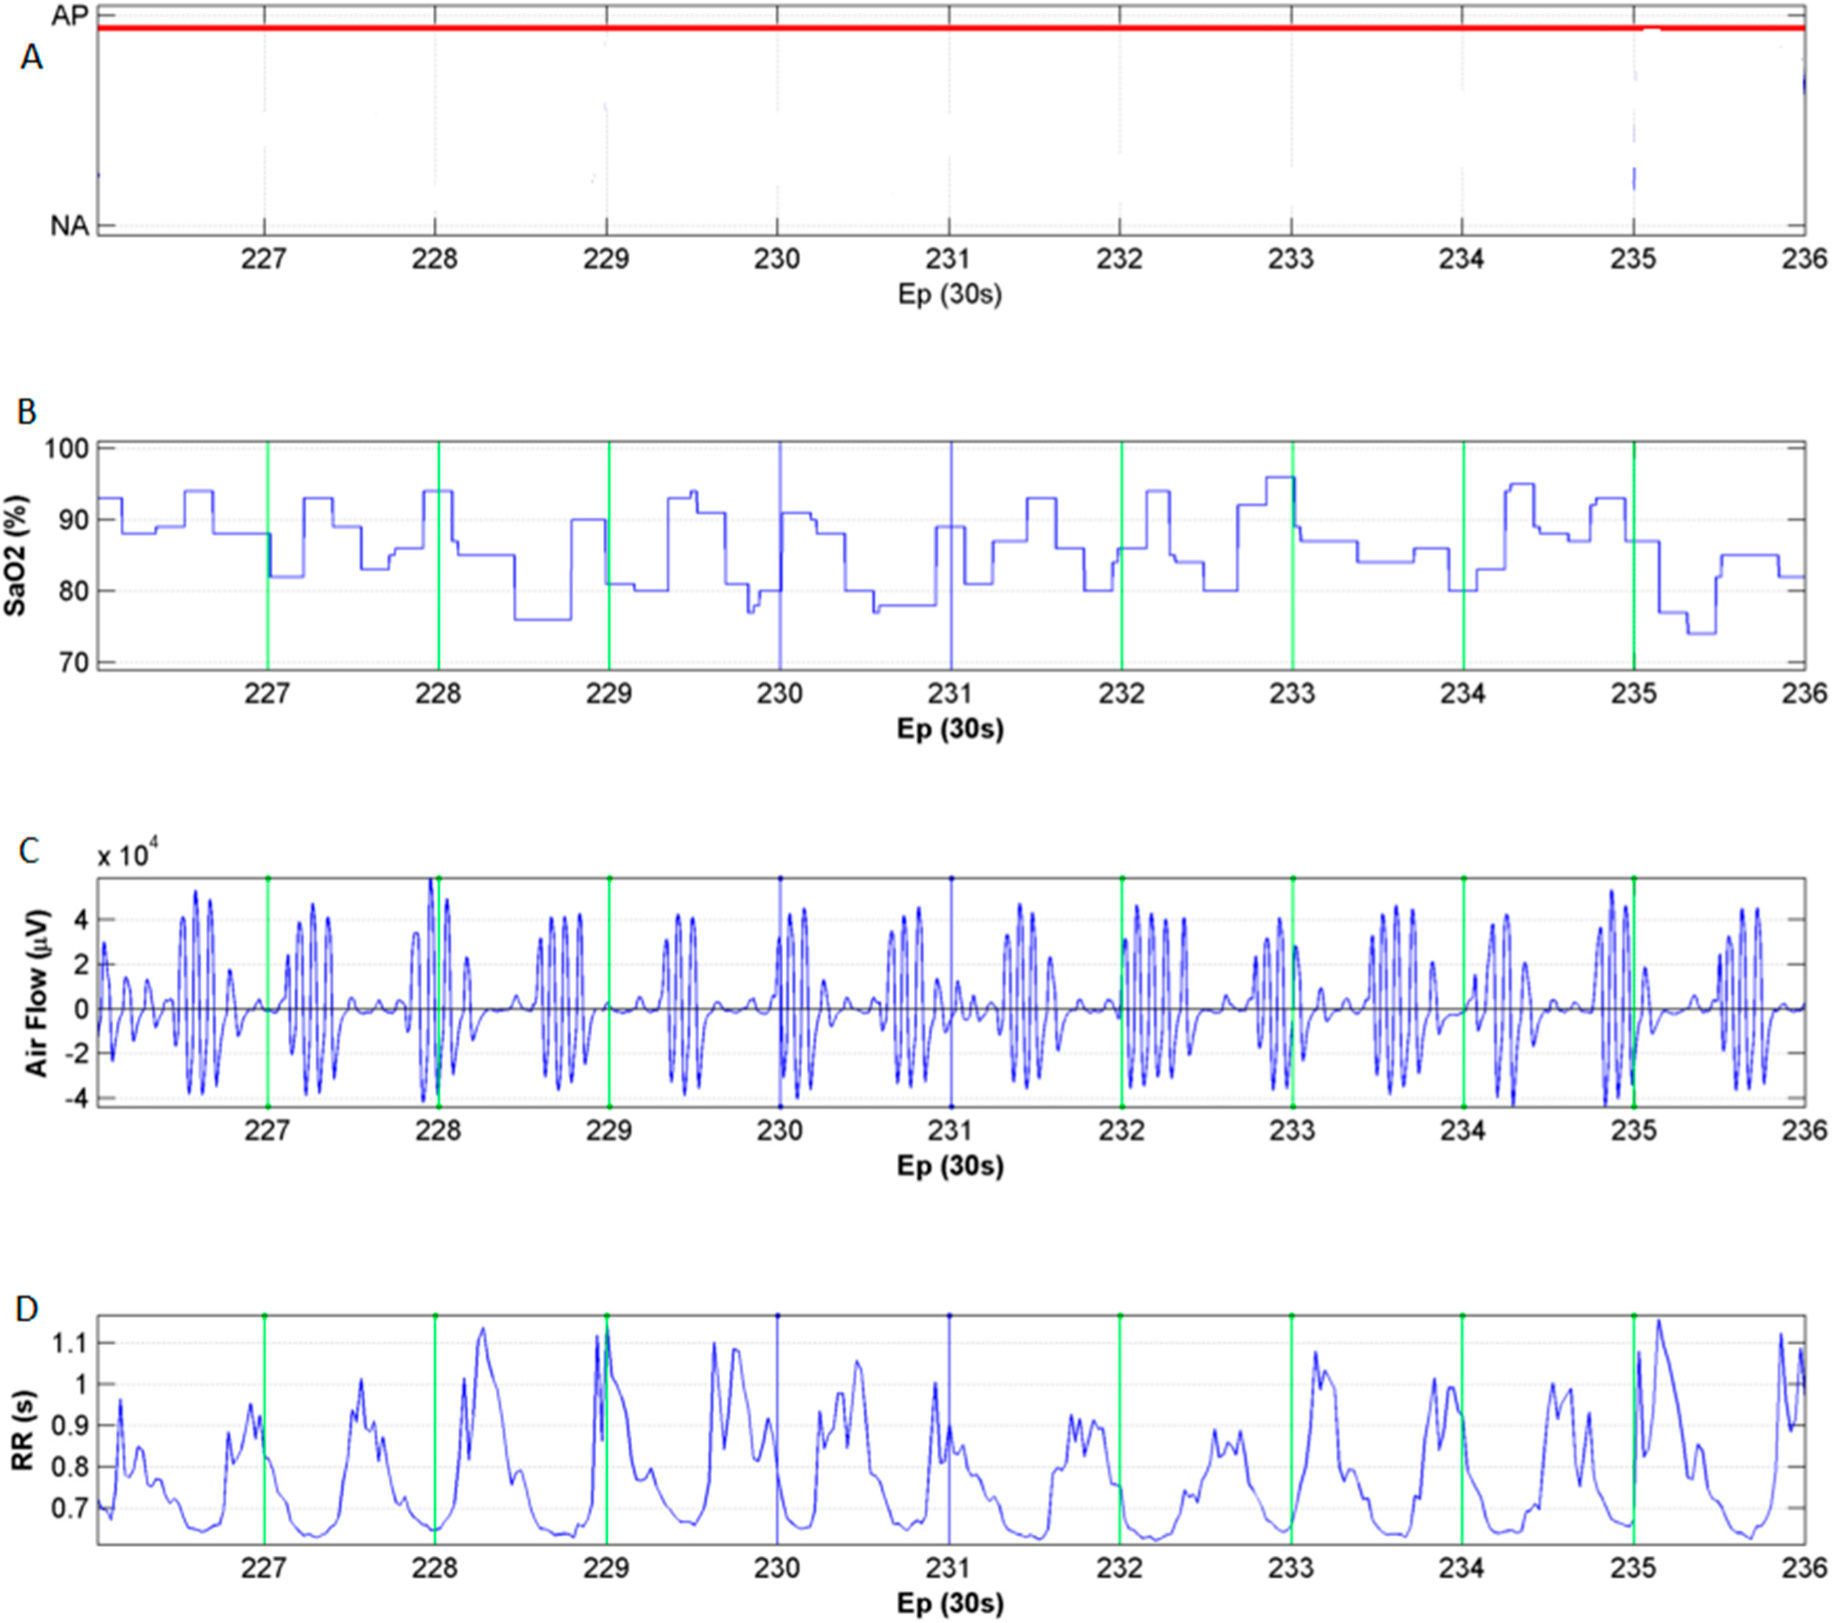Image resolution: width=1832 pixels, height=1623 pixels.
Task: Select tick label 228 below Air Flow plot
Action: [438, 1131]
